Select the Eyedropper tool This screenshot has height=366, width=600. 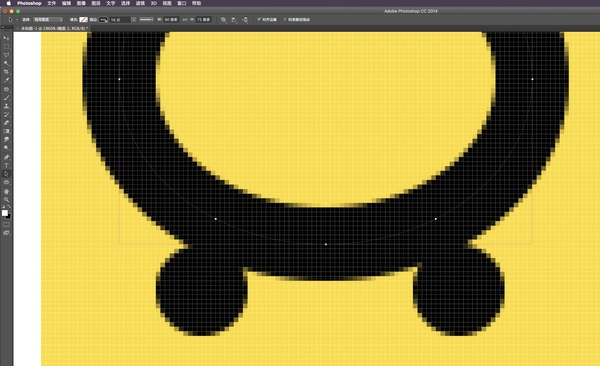point(7,80)
